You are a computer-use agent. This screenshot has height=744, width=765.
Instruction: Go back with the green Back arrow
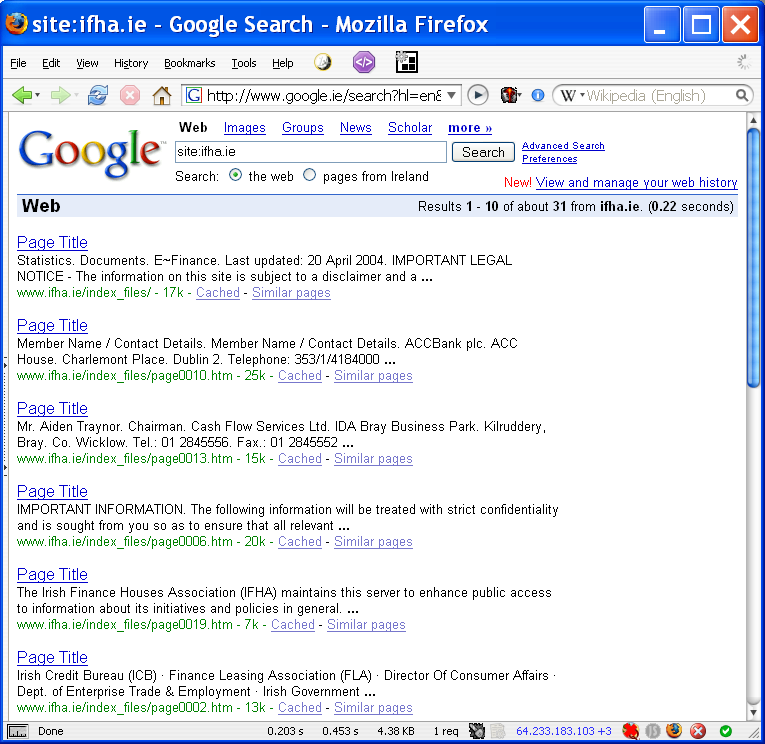(x=21, y=95)
